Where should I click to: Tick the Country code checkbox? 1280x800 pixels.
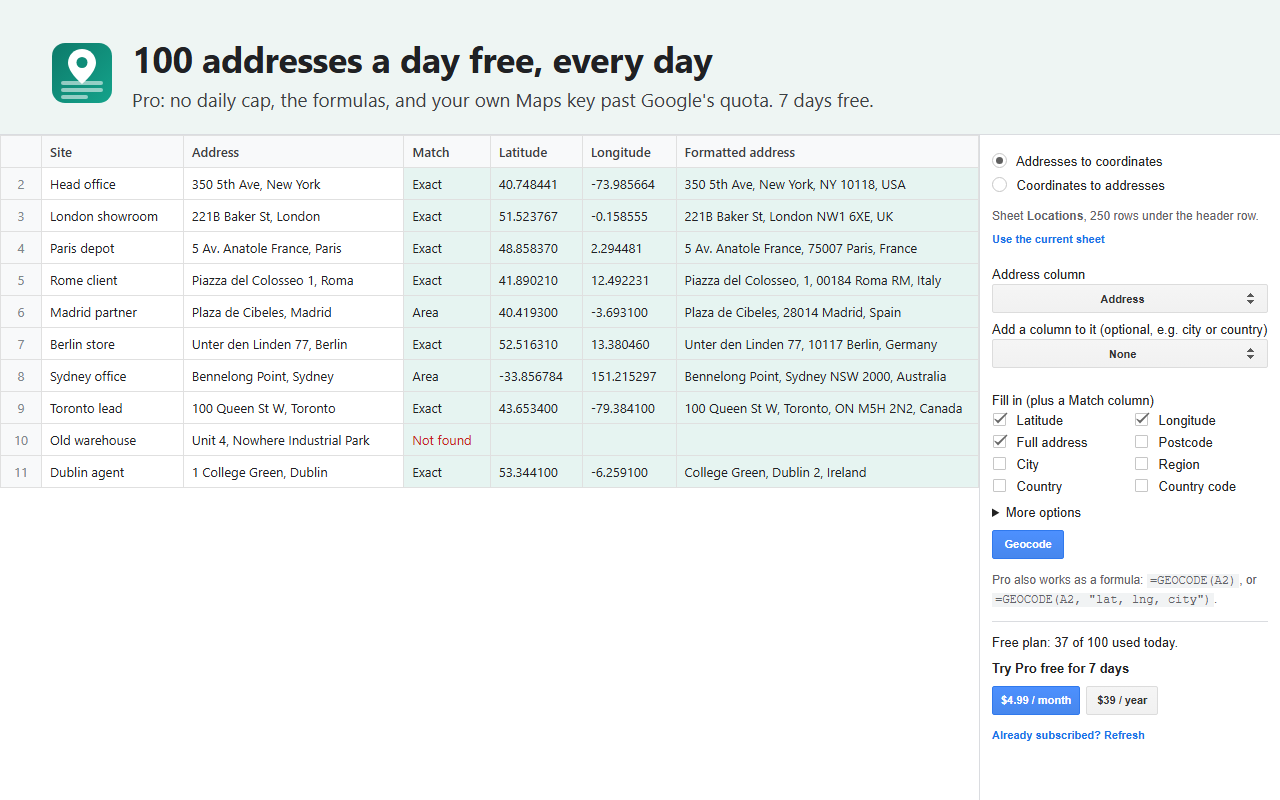(1142, 486)
